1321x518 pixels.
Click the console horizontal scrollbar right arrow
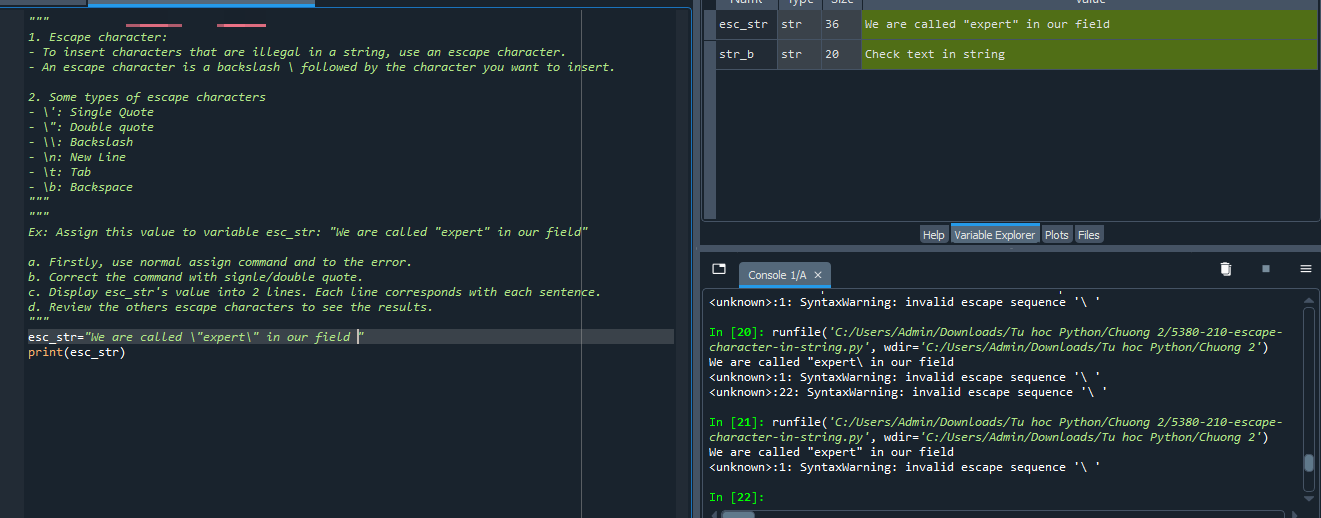tap(1293, 515)
